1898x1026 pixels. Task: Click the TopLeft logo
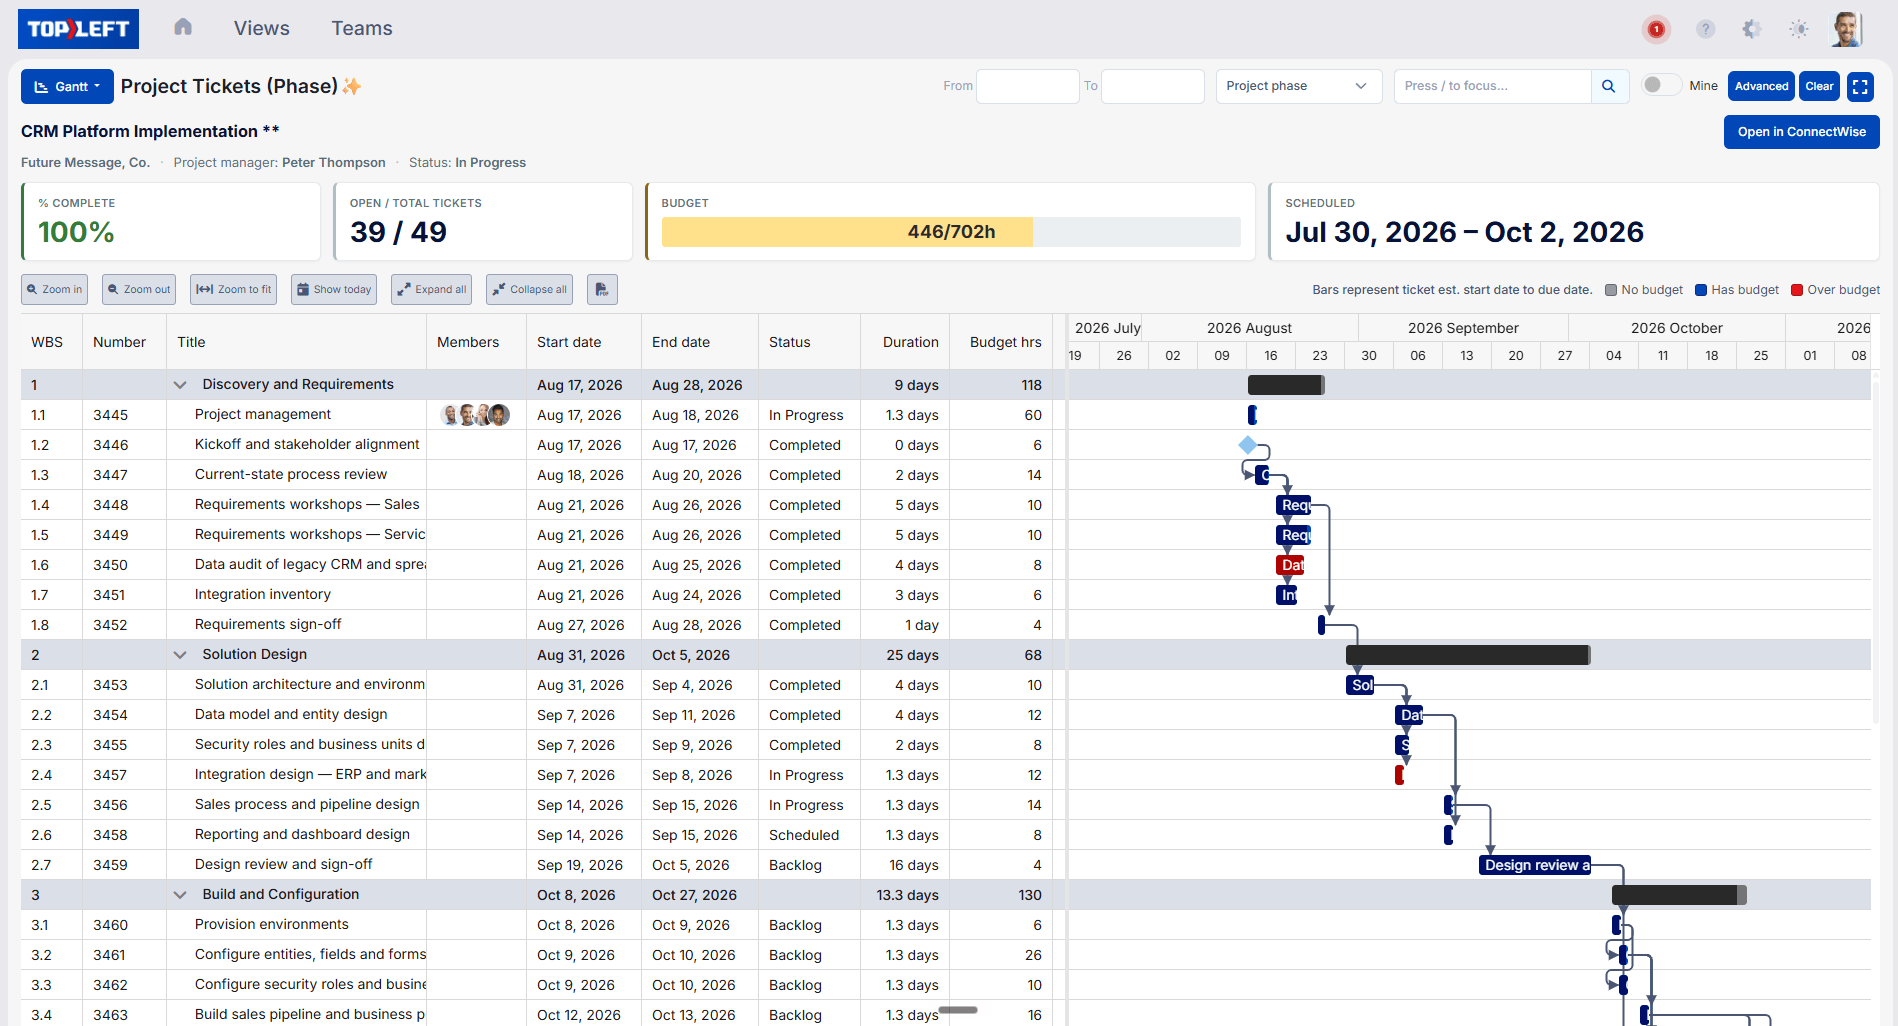coord(78,29)
